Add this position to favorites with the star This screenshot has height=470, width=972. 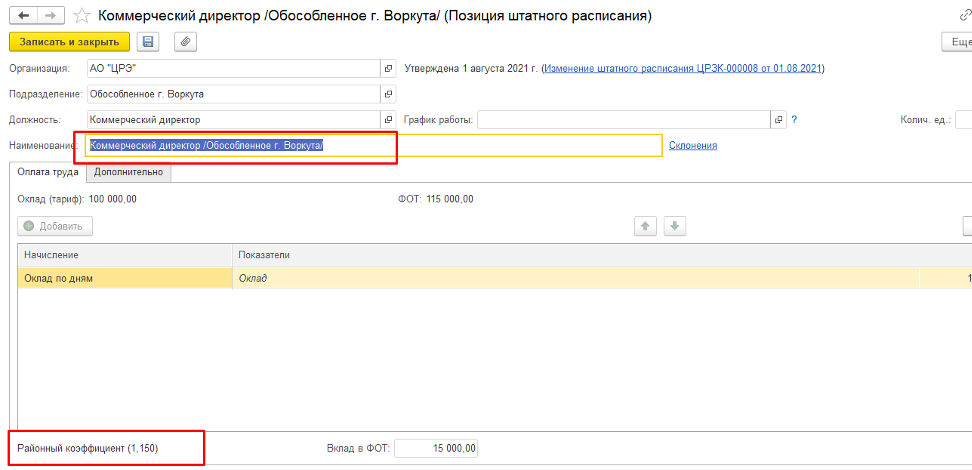point(81,16)
